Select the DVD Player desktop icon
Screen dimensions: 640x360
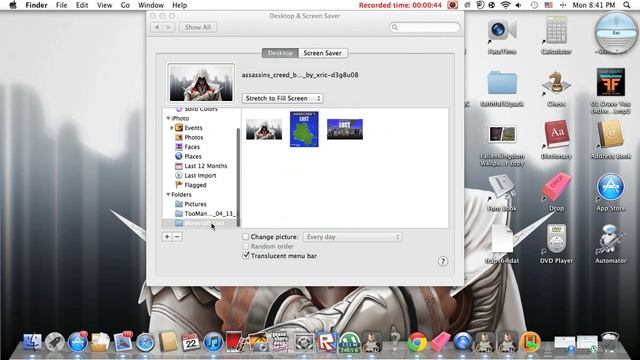(x=556, y=239)
